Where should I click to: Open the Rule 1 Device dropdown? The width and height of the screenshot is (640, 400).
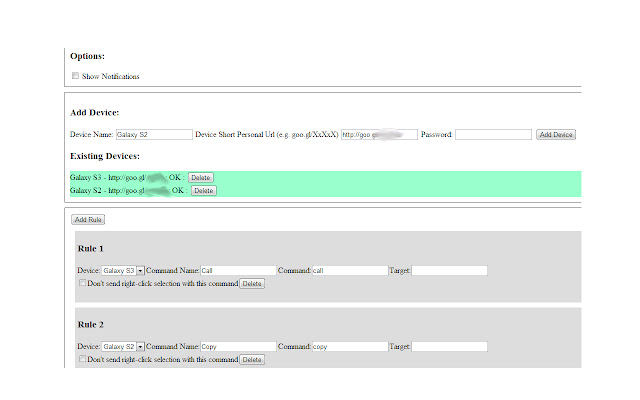click(123, 271)
